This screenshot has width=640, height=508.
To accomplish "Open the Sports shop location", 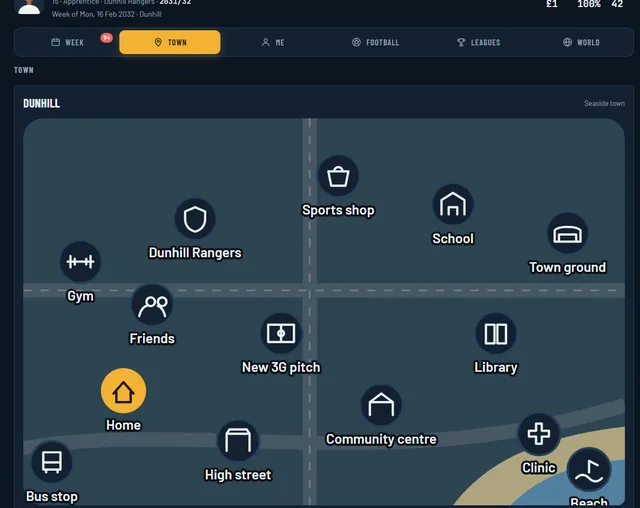I will (338, 176).
